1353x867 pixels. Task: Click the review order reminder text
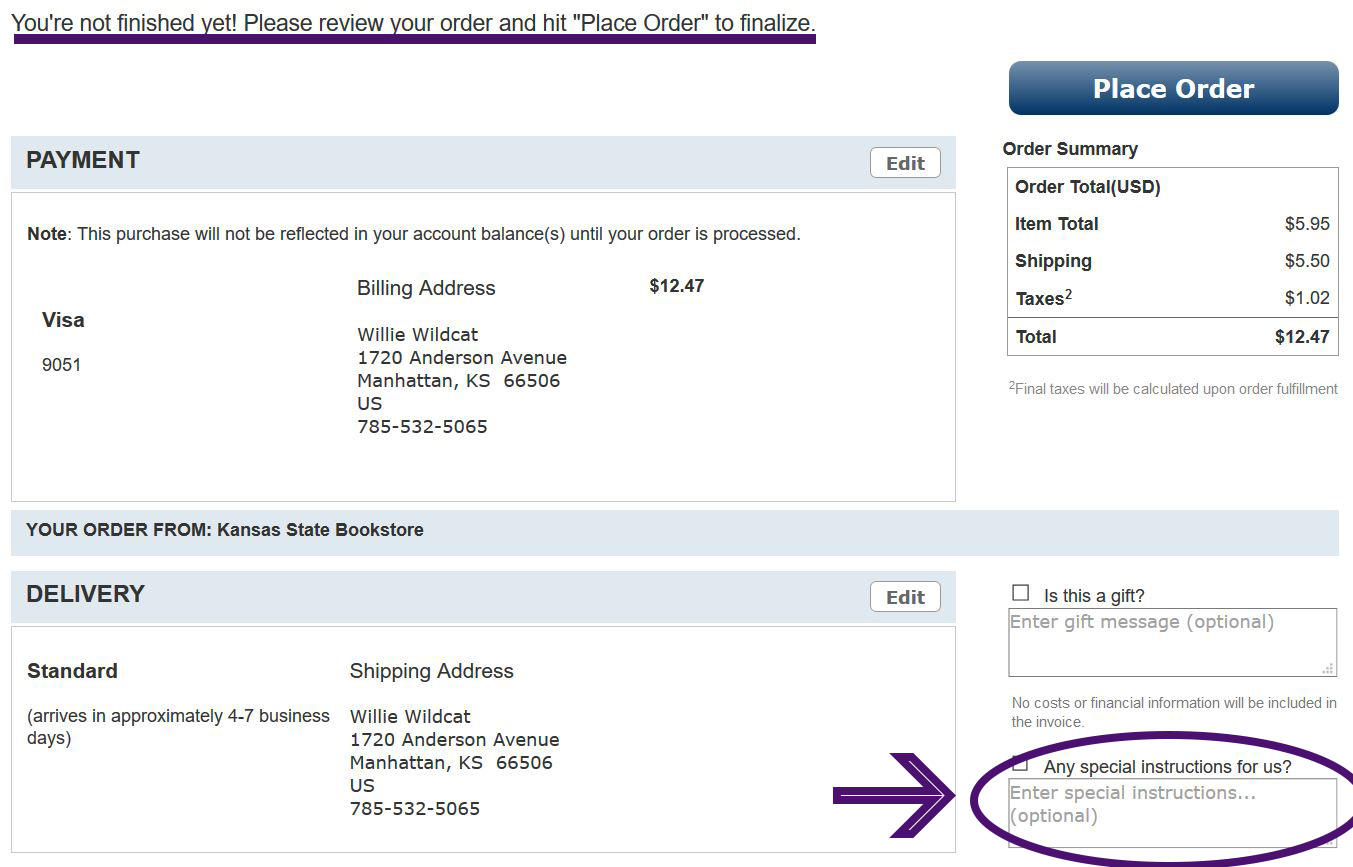pyautogui.click(x=416, y=22)
